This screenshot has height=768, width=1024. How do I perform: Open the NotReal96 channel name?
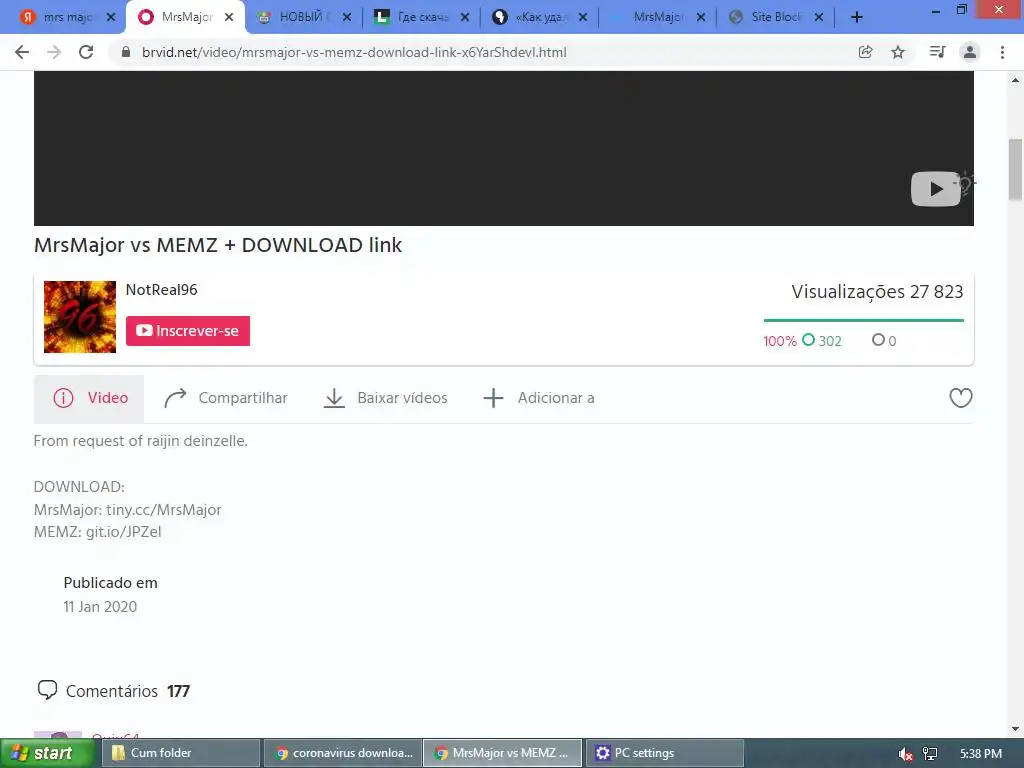click(x=161, y=289)
